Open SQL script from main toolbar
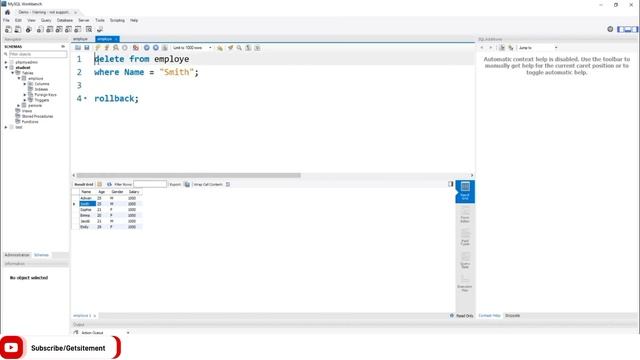This screenshot has height=360, width=640. coord(18,29)
